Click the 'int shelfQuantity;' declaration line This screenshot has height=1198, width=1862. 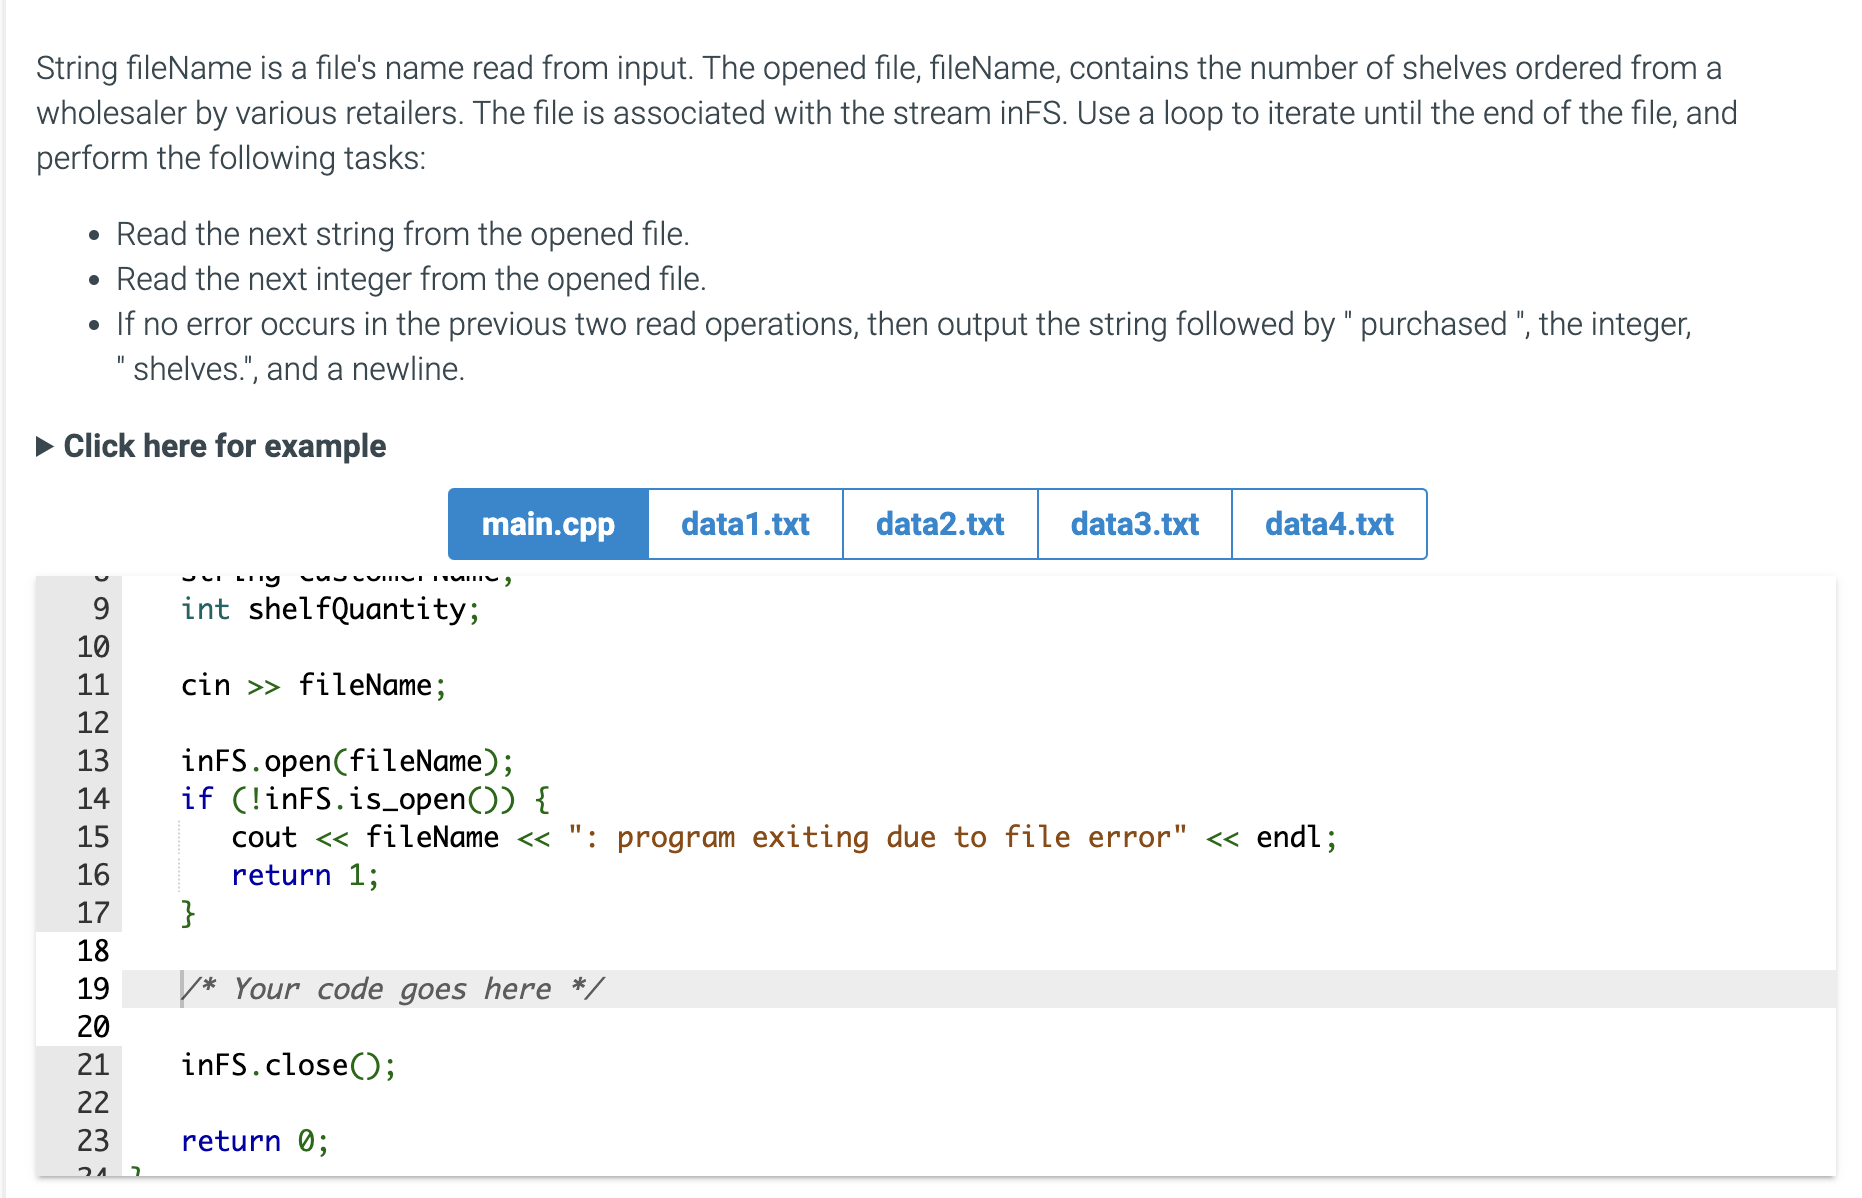click(329, 609)
